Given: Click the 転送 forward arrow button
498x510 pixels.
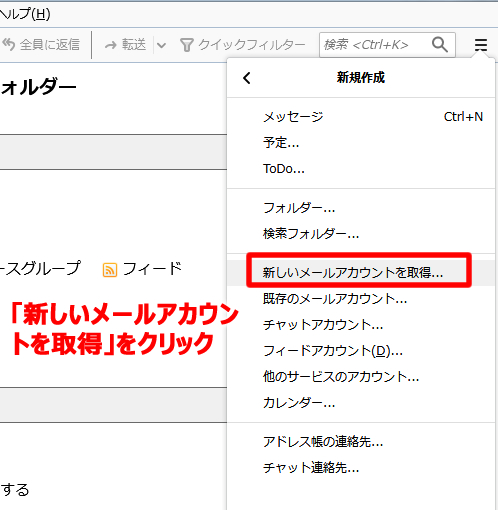Looking at the screenshot, I should click(125, 44).
